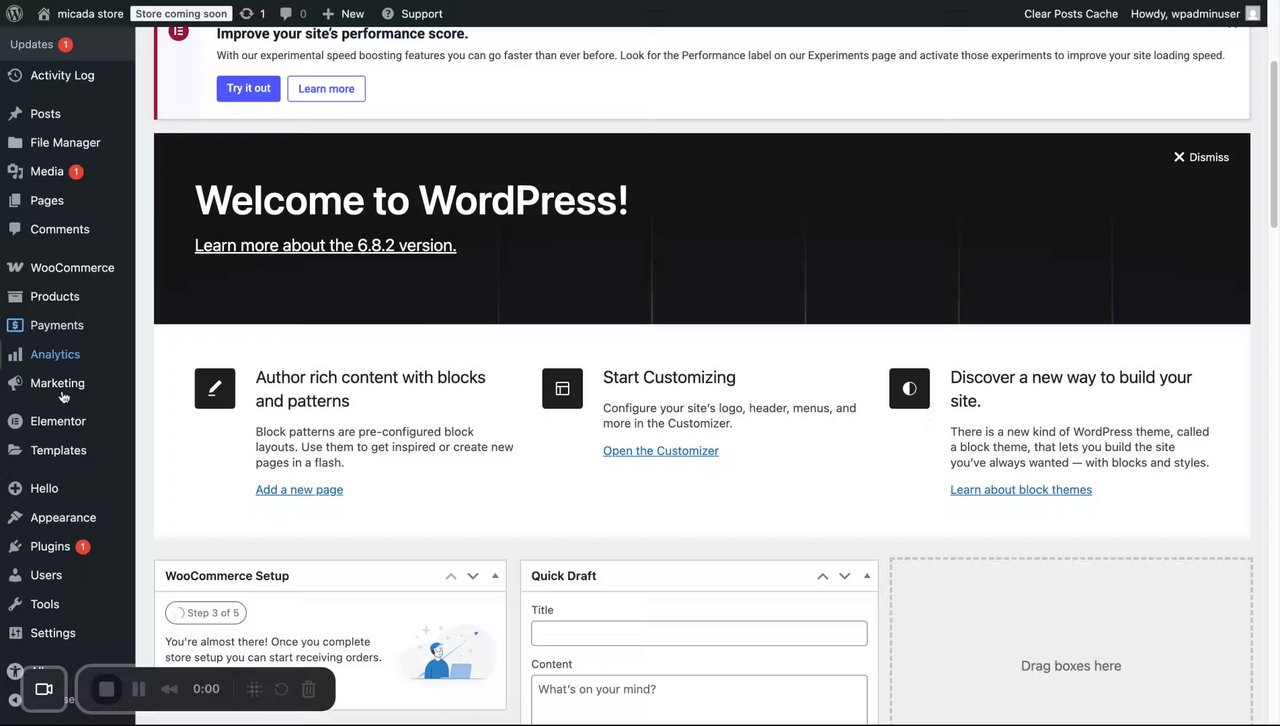The height and width of the screenshot is (726, 1280).
Task: Open the Customizer link
Action: coord(661,451)
